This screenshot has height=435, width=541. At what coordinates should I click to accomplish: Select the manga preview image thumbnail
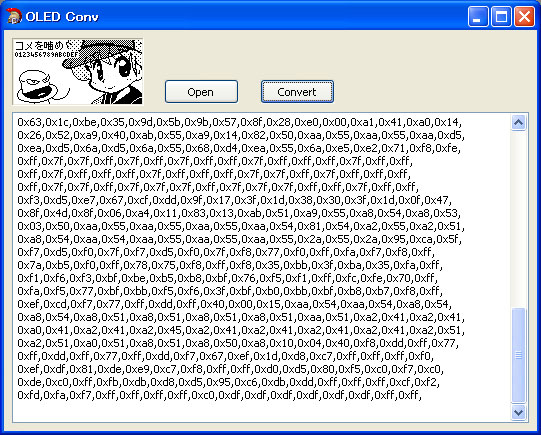pyautogui.click(x=78, y=71)
